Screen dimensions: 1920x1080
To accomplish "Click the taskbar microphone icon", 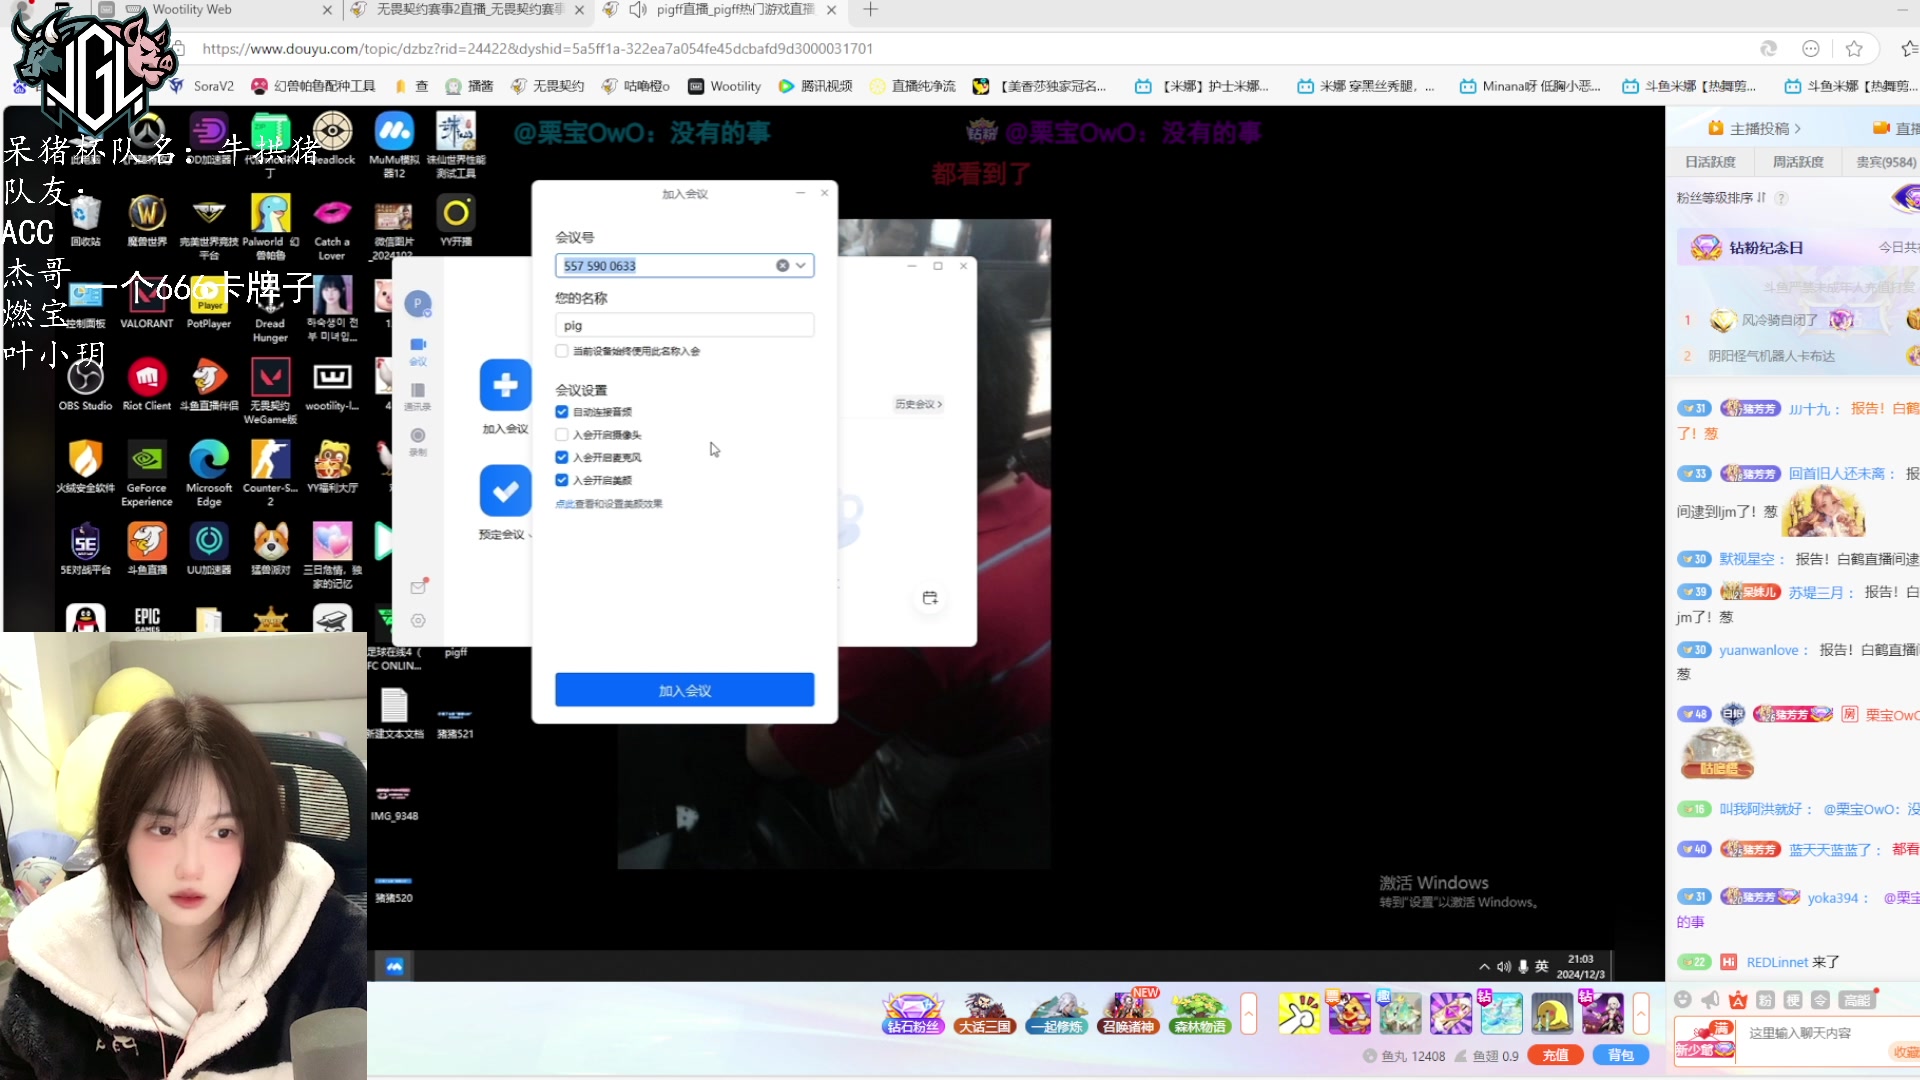I will [1523, 967].
